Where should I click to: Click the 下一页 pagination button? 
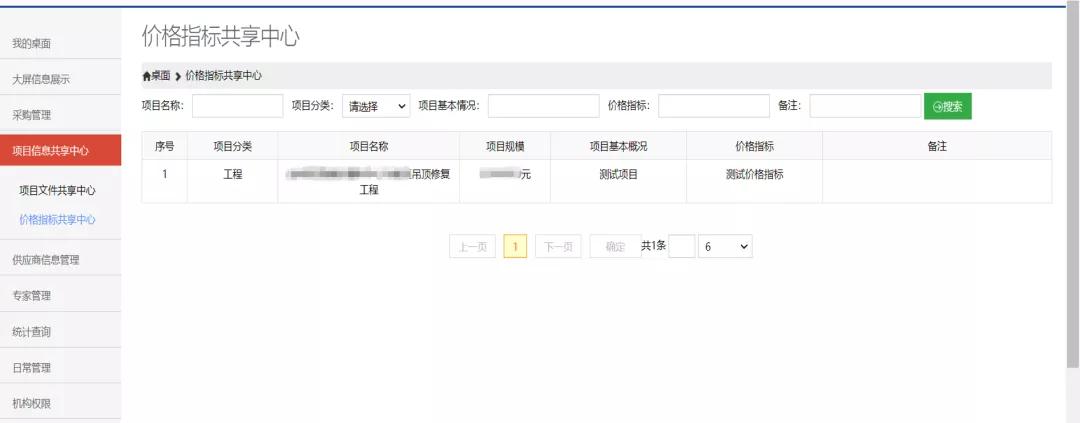559,247
